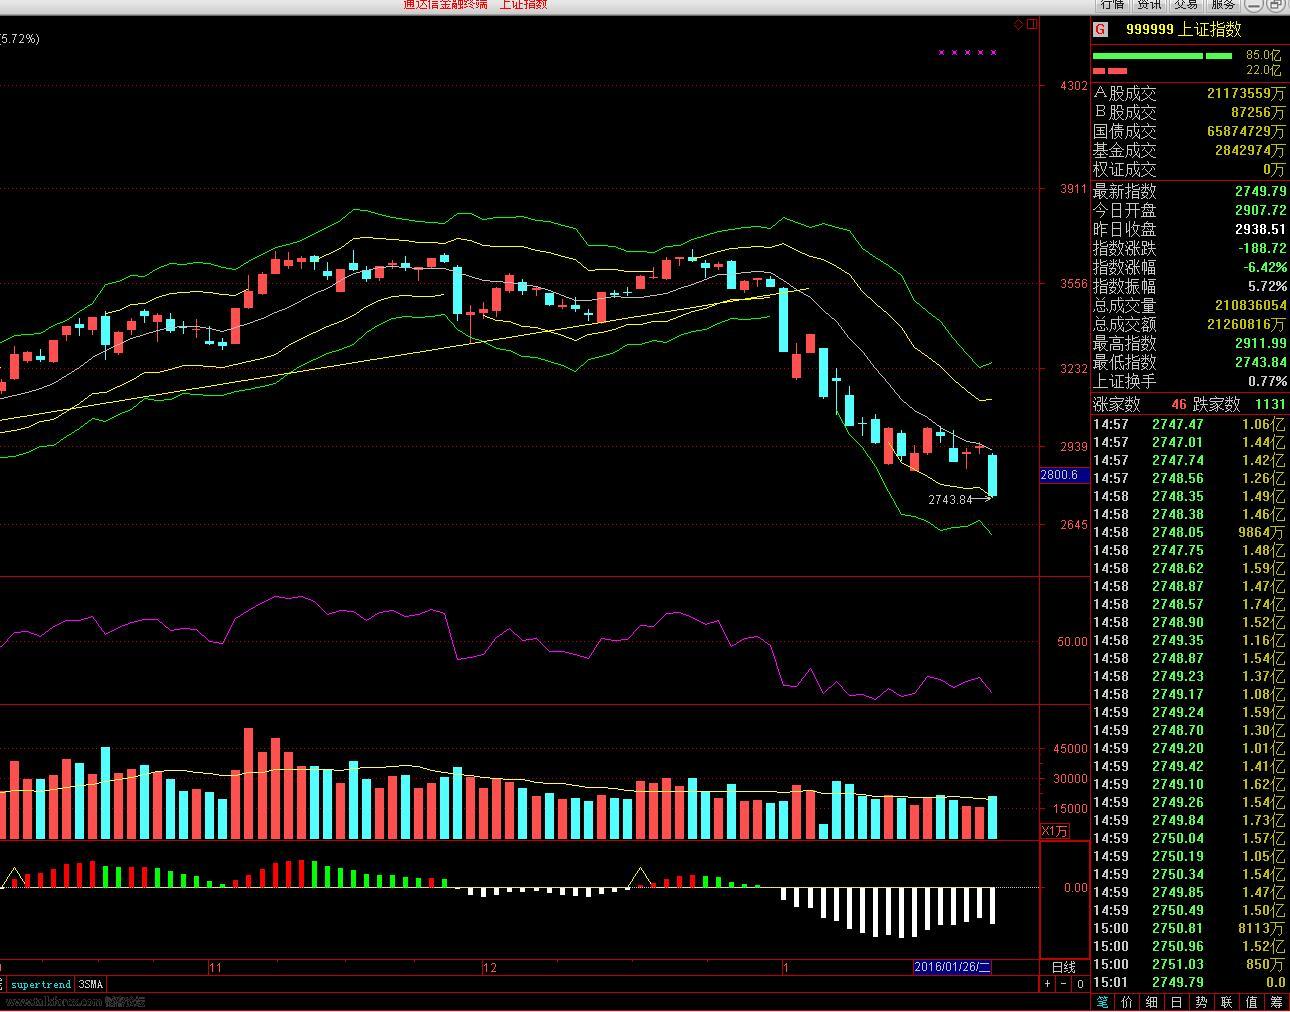1290x1012 pixels.
Task: Click the 4302 price axis label
Action: pyautogui.click(x=1074, y=86)
